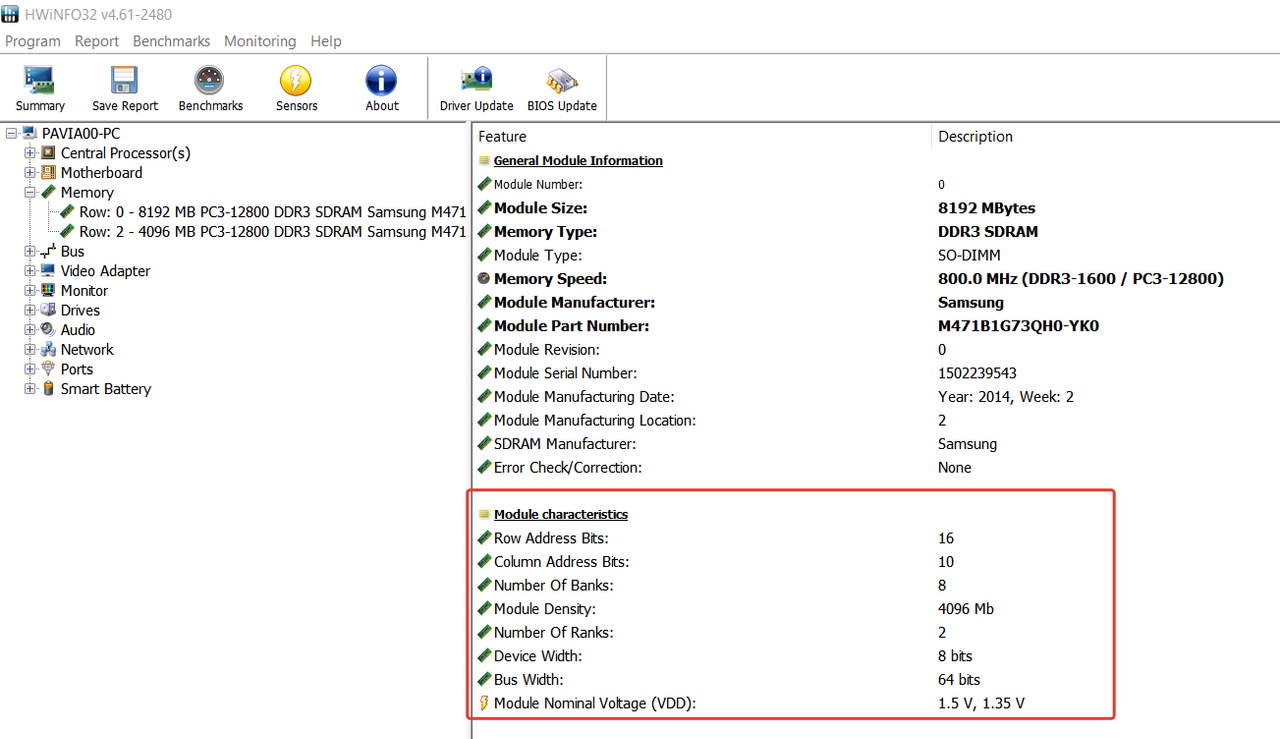Click the Bus node icon
Screen dimensions: 1280x739
pyautogui.click(x=48, y=251)
